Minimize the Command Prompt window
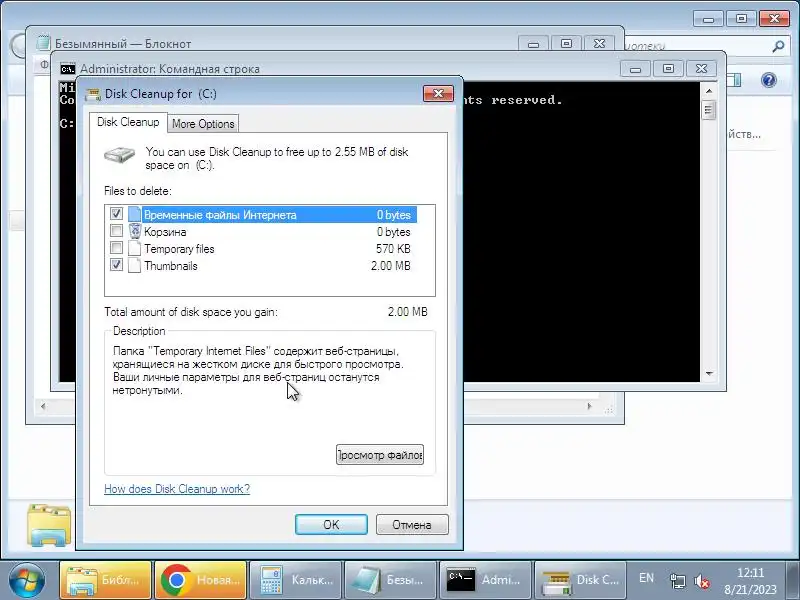 tap(635, 69)
